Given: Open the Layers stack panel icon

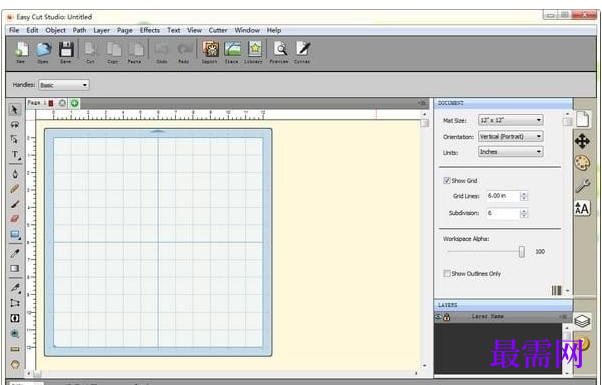Looking at the screenshot, I should point(582,321).
